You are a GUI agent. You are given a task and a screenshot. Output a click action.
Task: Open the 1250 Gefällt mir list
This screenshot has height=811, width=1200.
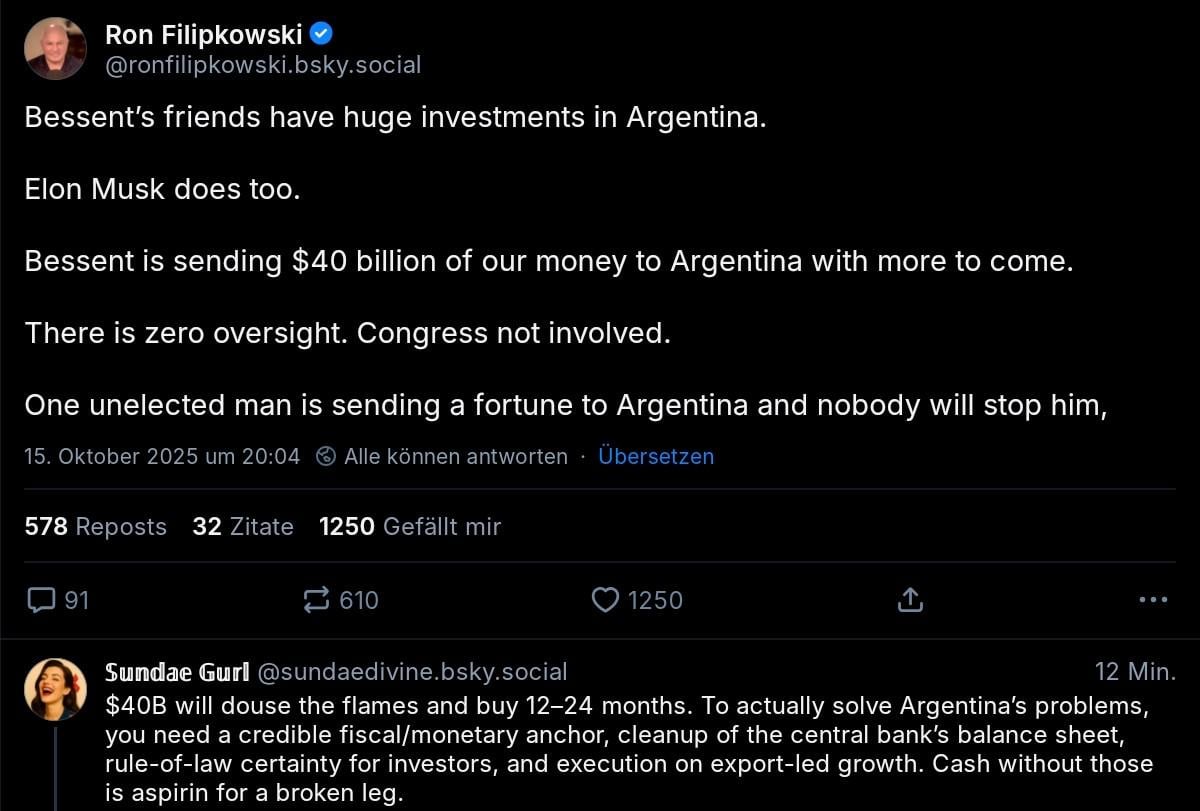(410, 527)
